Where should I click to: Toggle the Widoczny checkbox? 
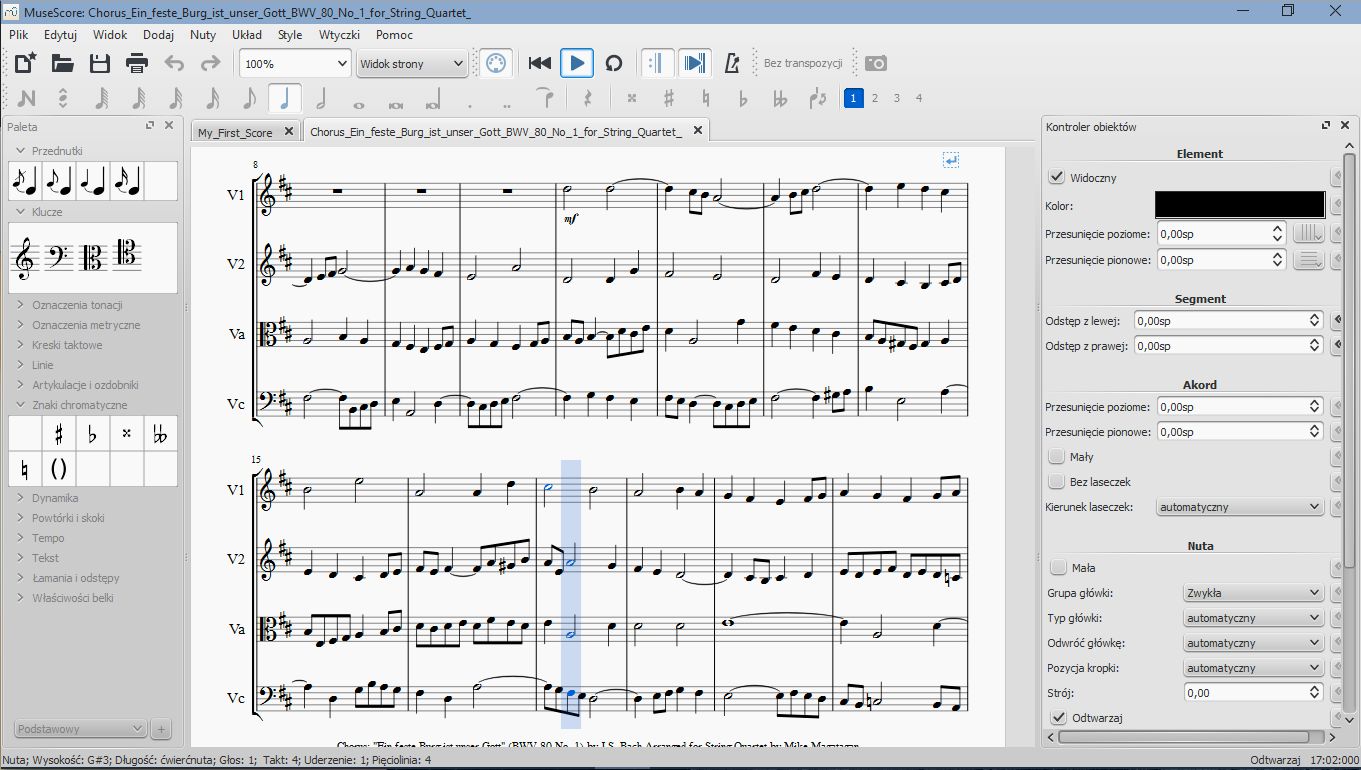[1056, 177]
